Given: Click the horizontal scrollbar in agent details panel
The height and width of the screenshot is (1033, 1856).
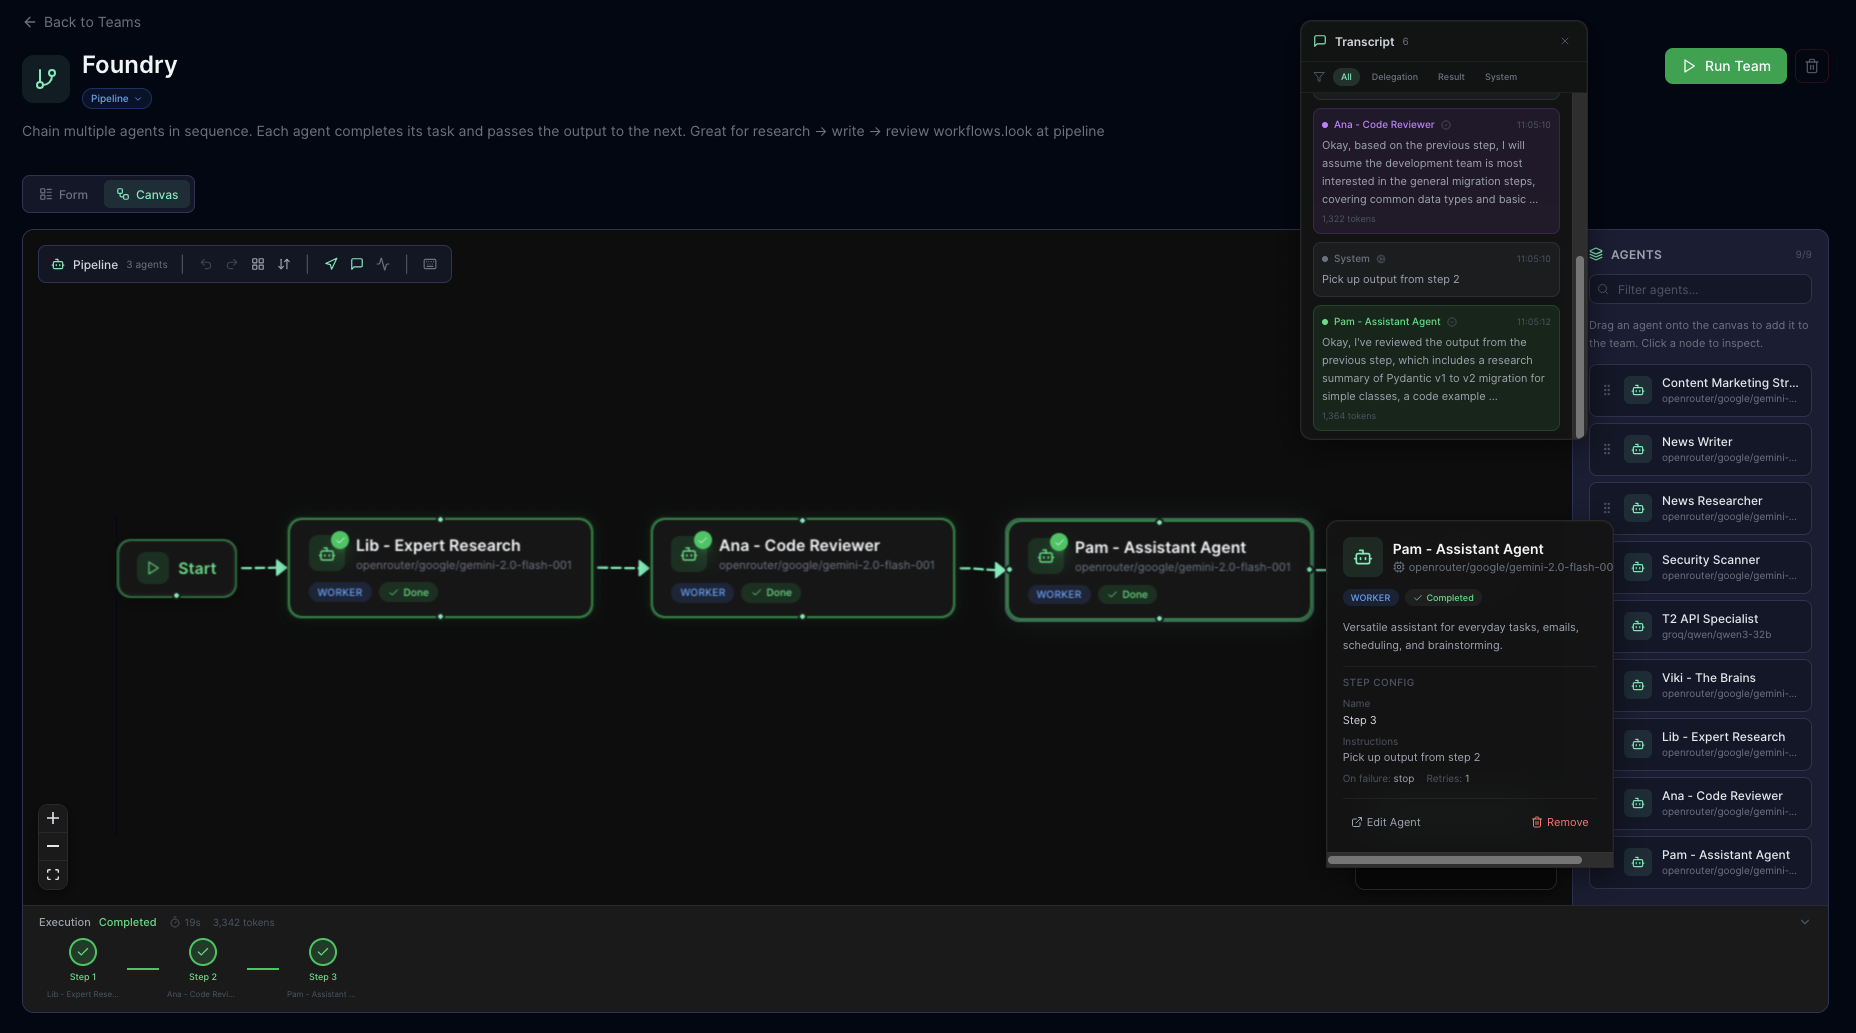Looking at the screenshot, I should point(1454,860).
